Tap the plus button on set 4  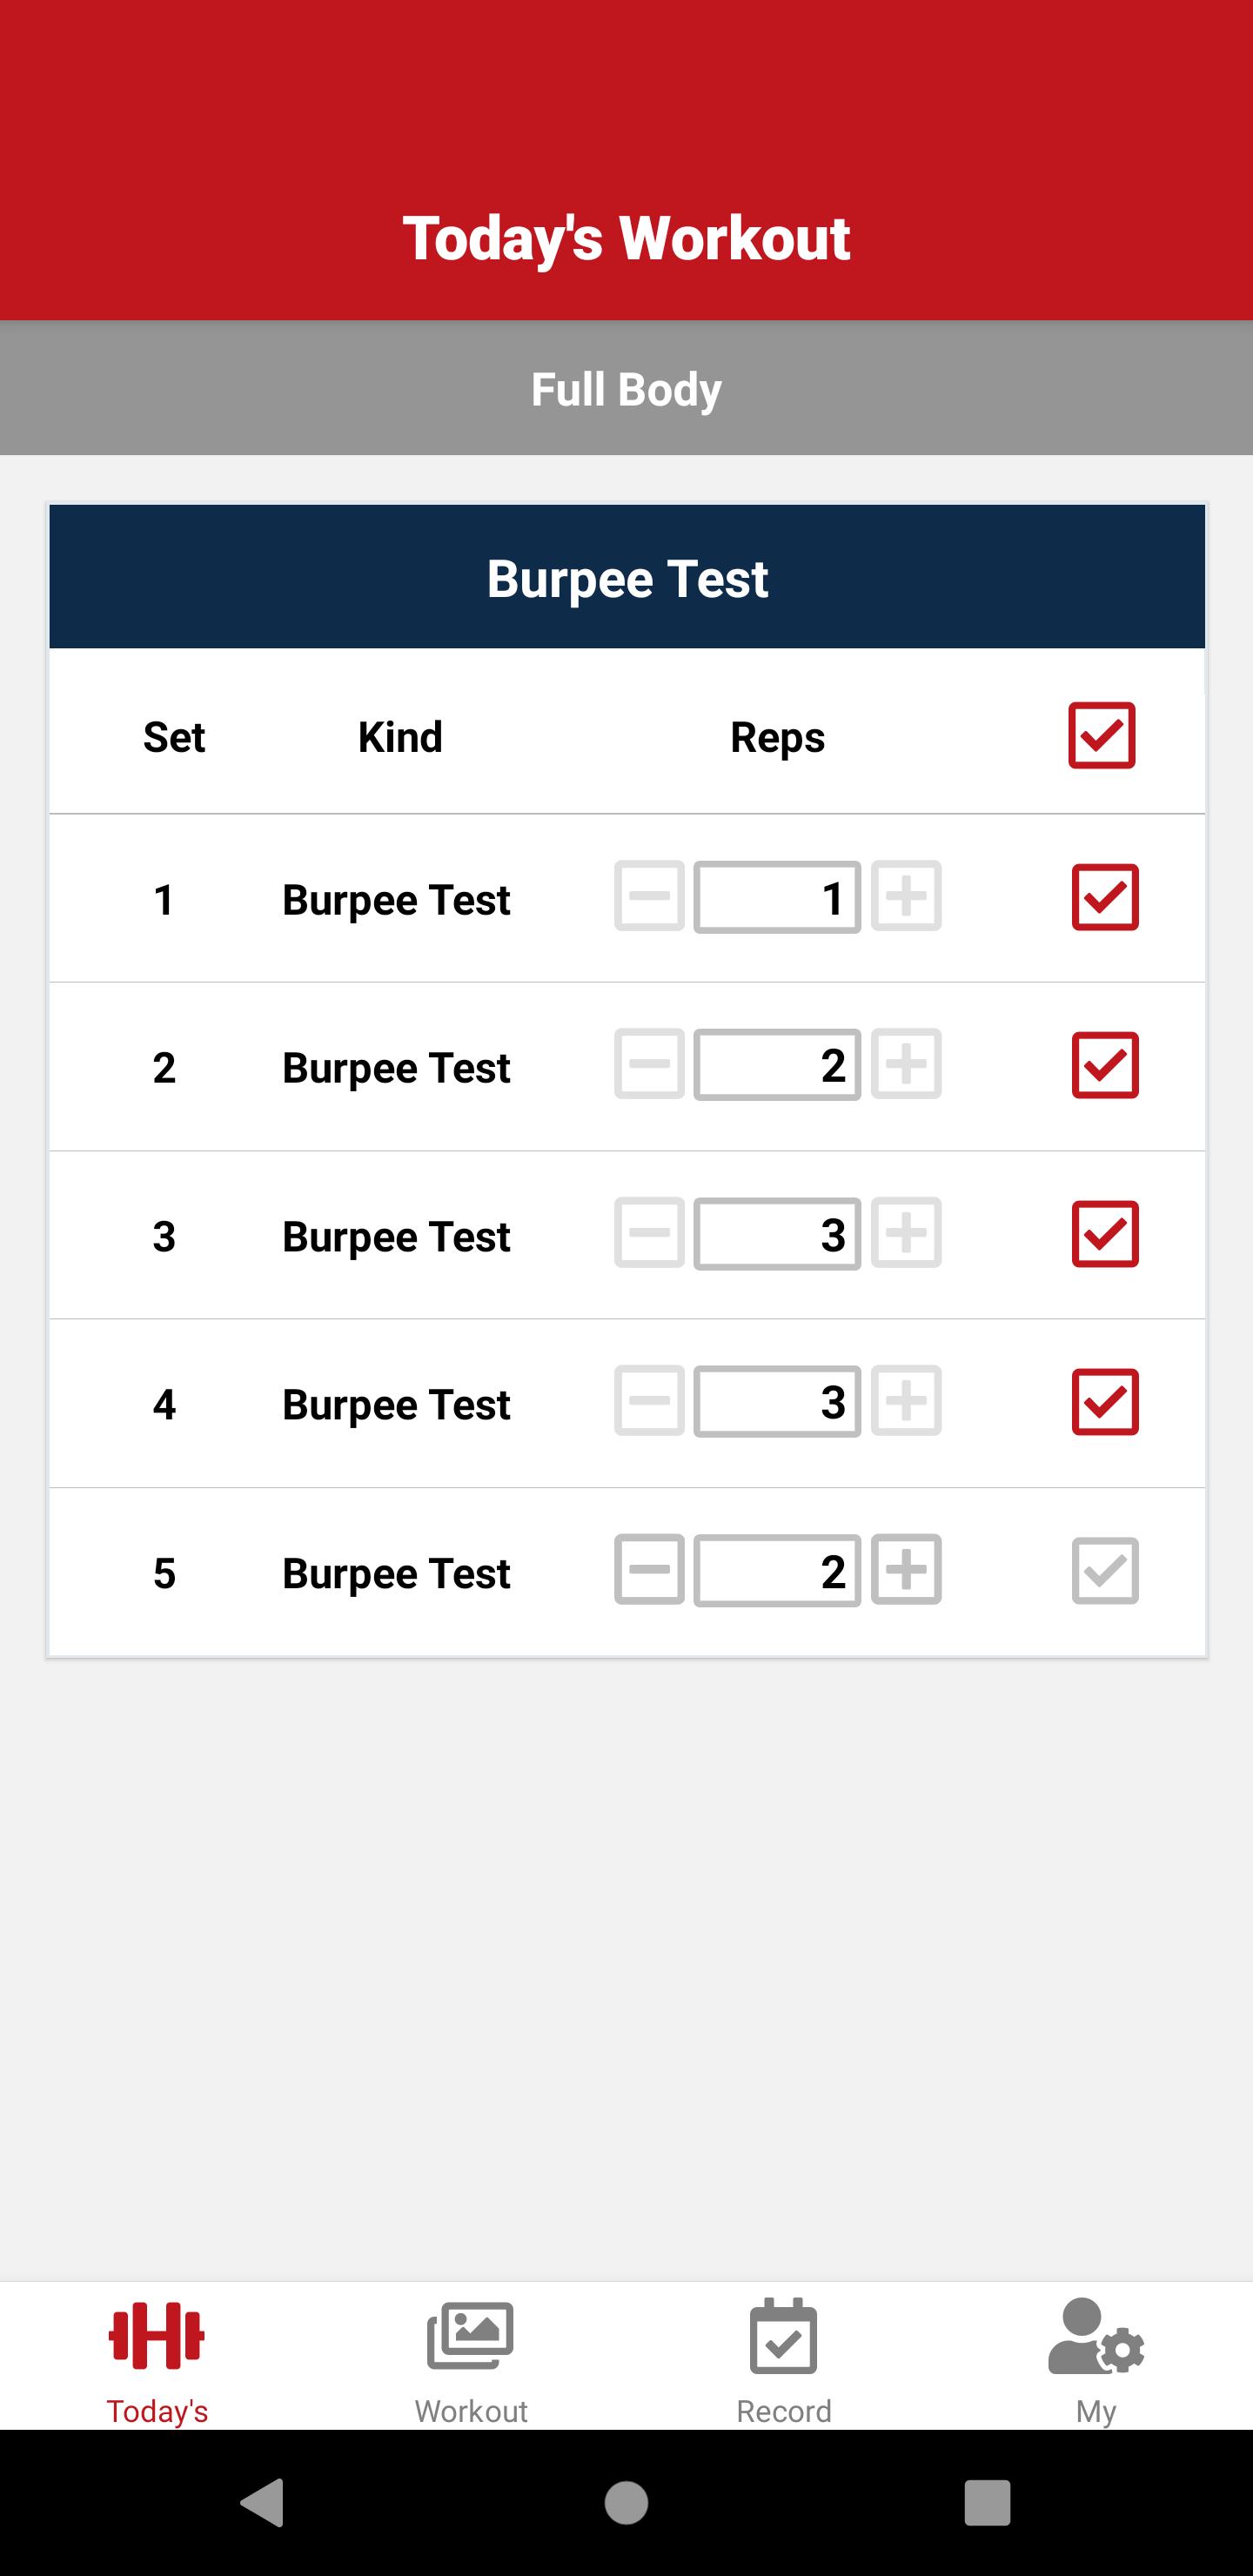coord(906,1401)
